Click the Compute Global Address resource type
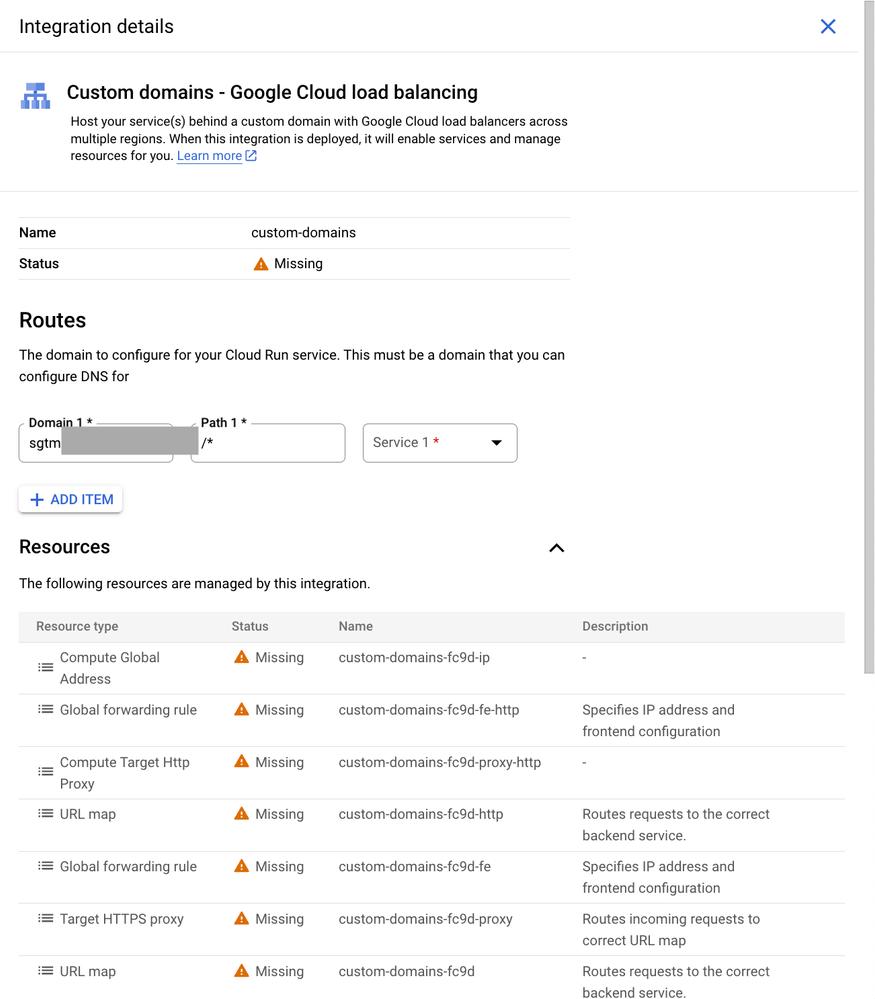 110,668
